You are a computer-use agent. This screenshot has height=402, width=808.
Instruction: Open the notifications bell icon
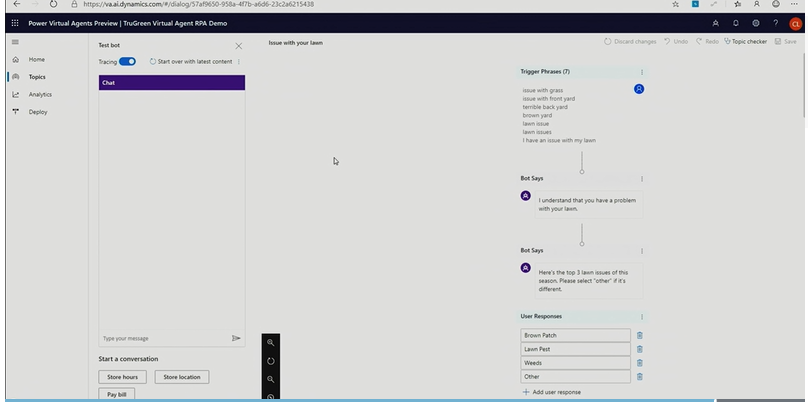point(736,22)
